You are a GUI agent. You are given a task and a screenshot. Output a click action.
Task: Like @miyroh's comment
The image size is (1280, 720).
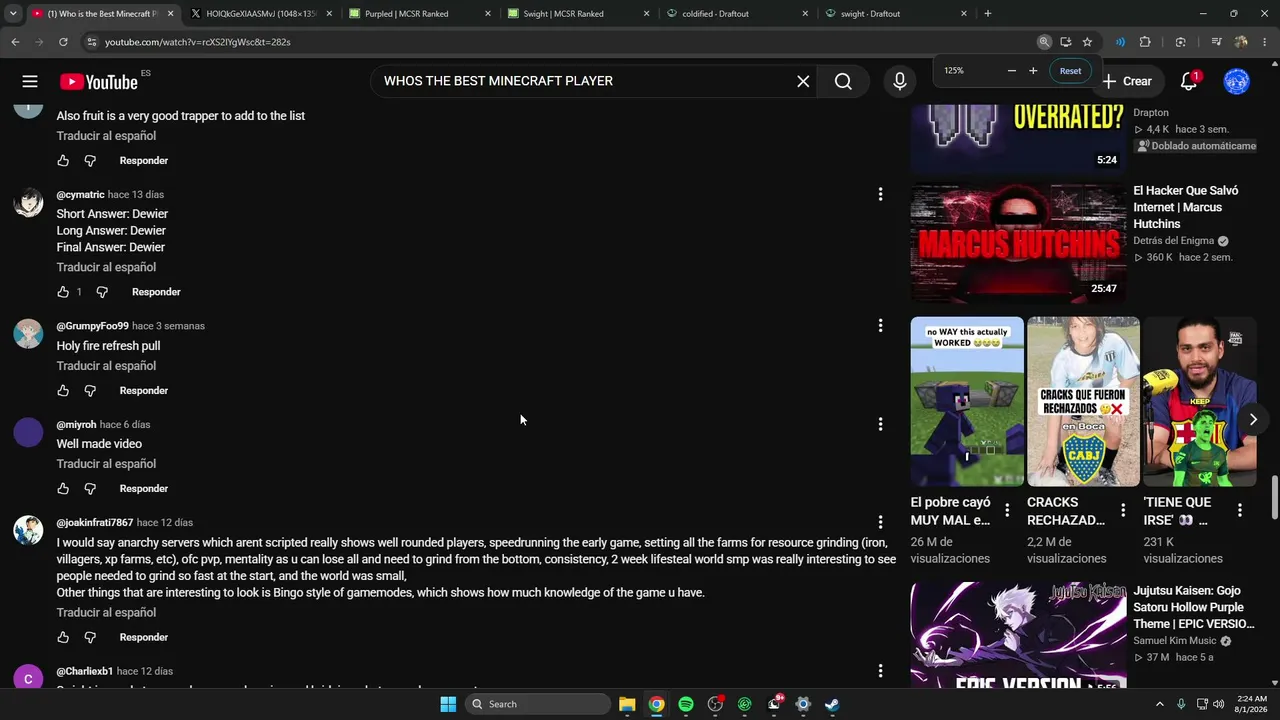(x=63, y=489)
